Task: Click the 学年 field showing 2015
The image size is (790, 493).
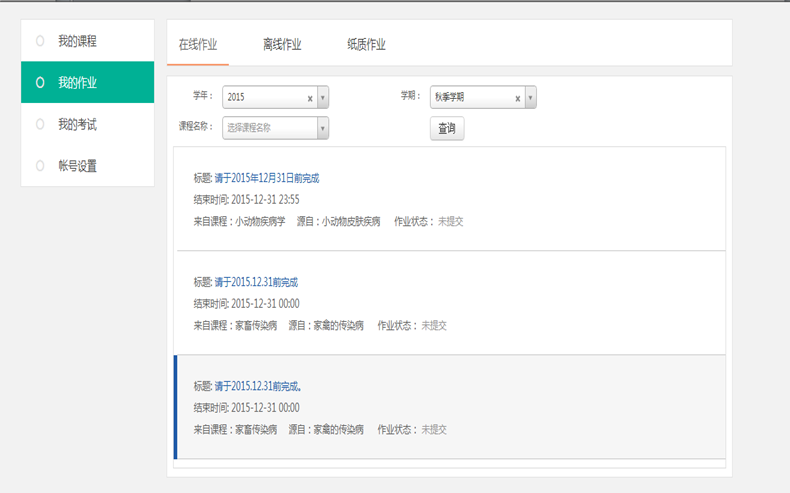Action: coord(276,97)
